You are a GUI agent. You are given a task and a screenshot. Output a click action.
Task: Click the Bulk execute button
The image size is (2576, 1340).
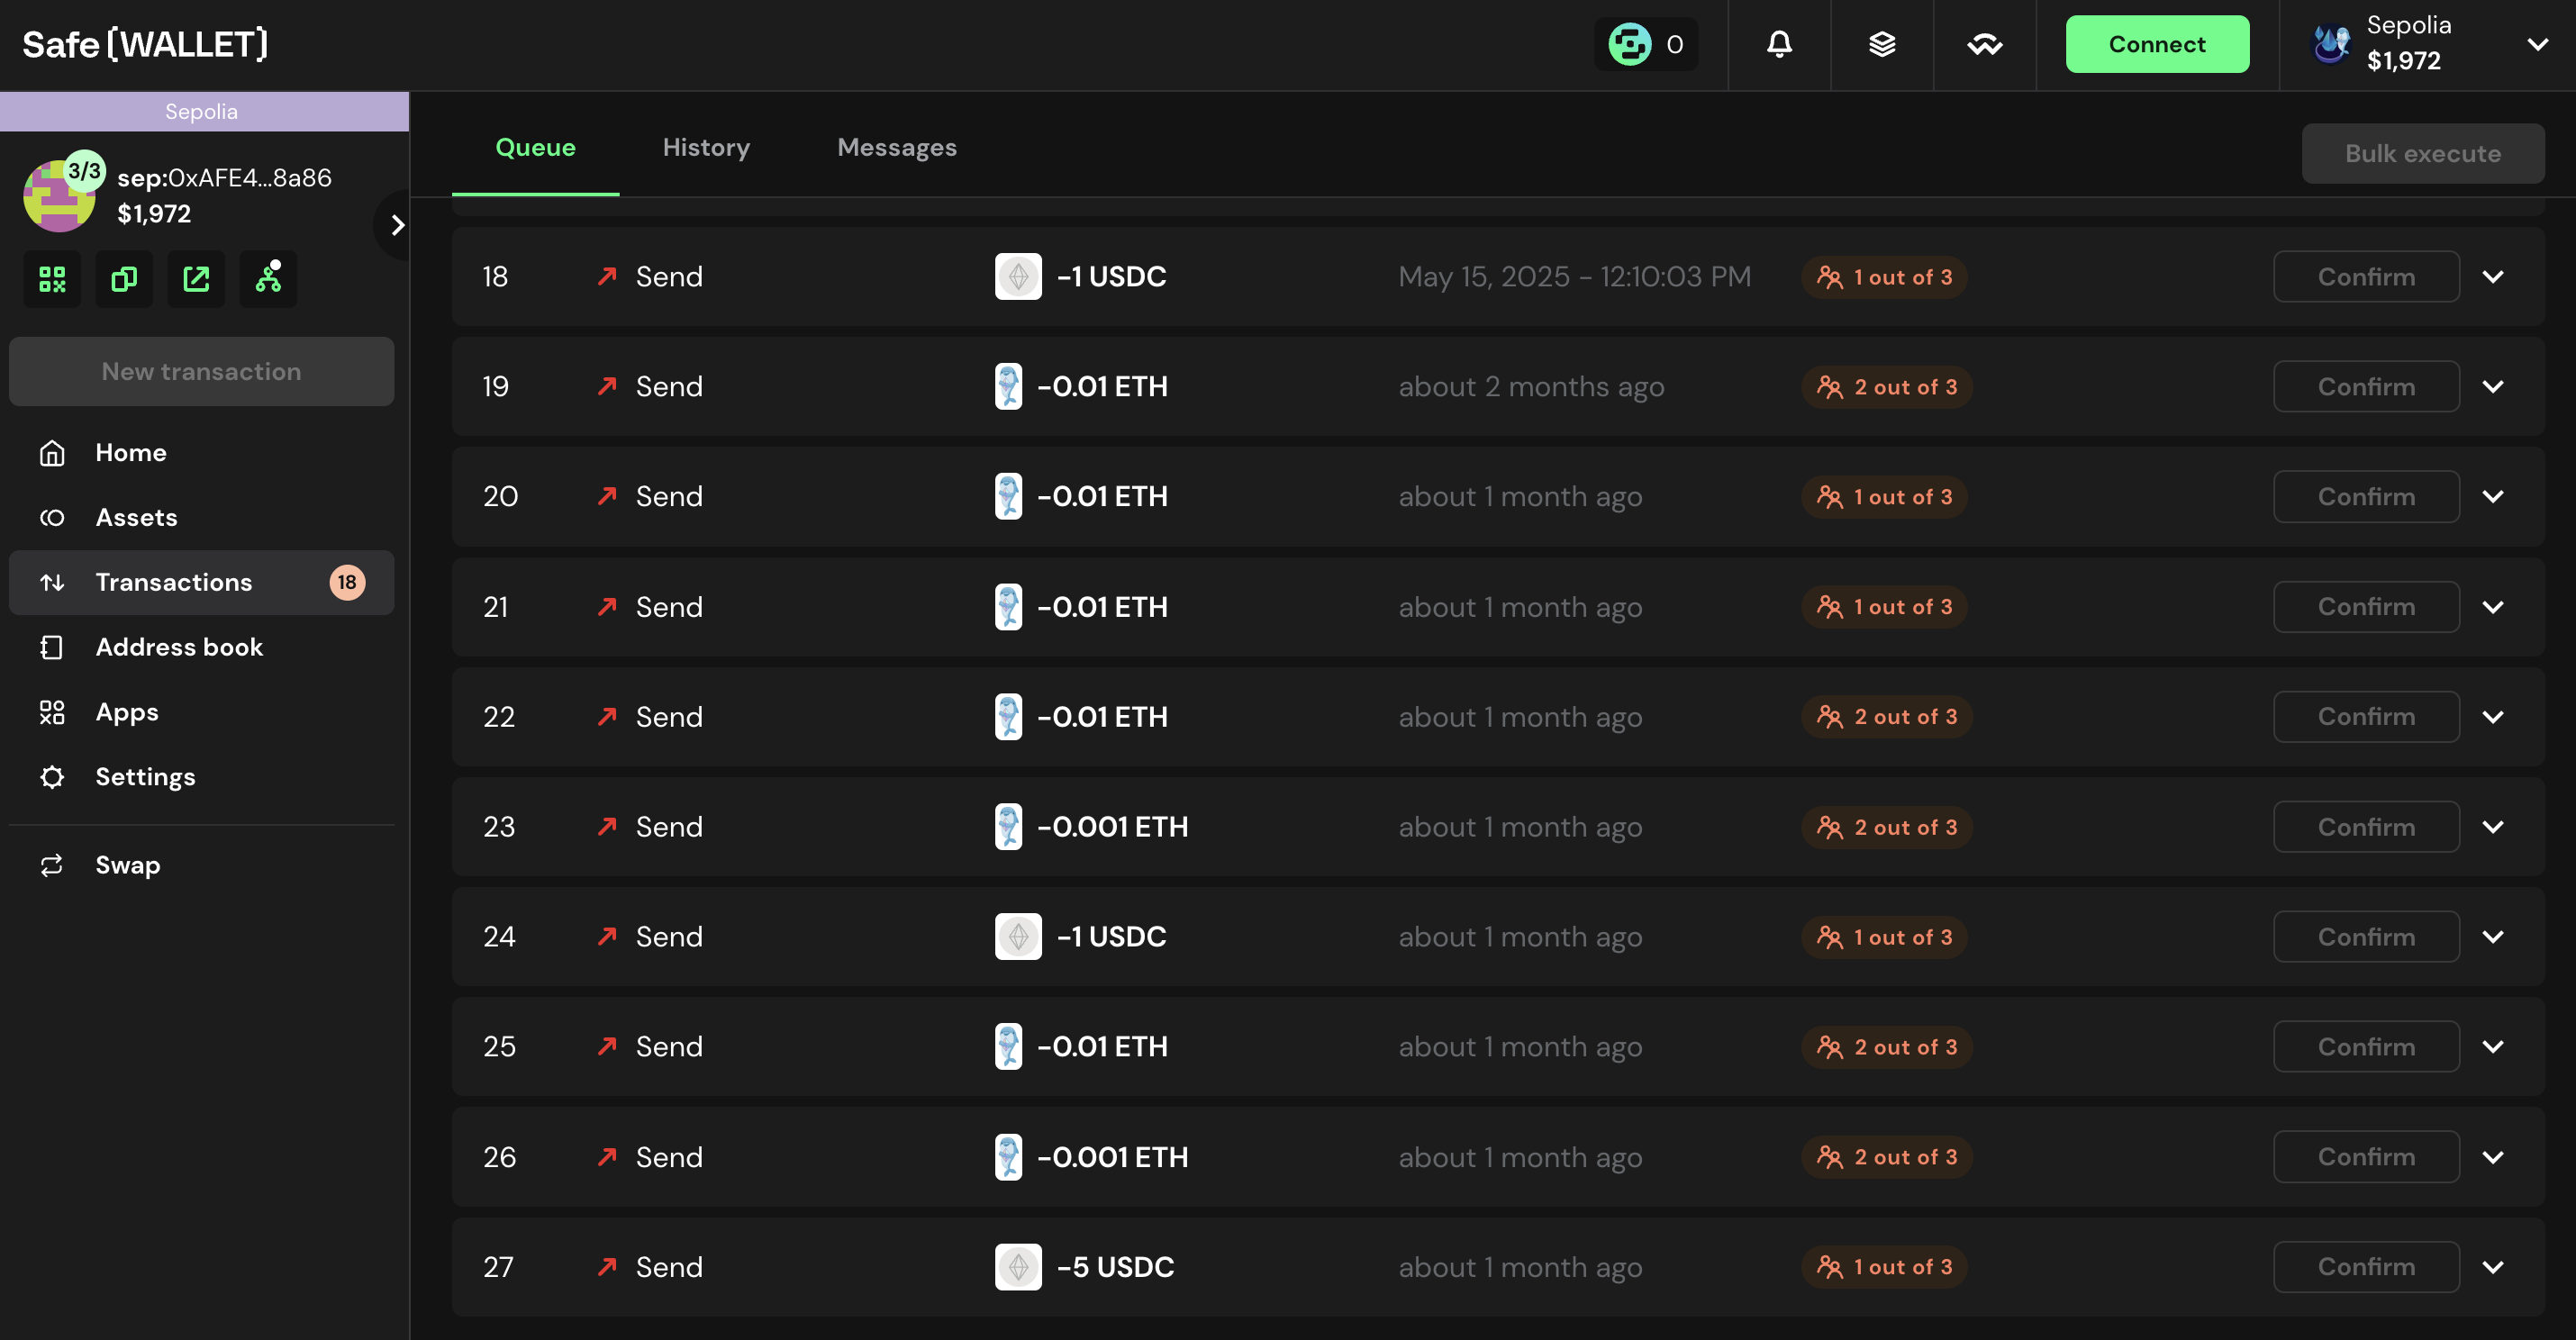tap(2422, 153)
